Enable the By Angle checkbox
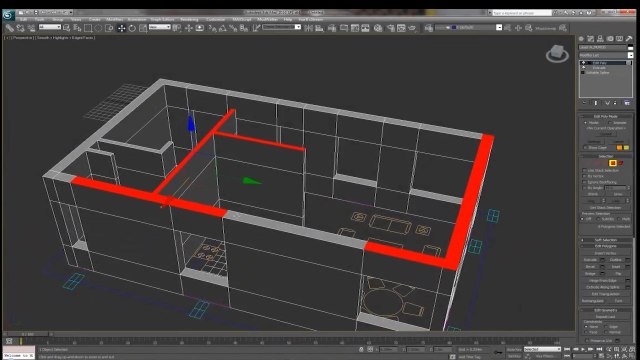This screenshot has width=640, height=360. pyautogui.click(x=584, y=188)
